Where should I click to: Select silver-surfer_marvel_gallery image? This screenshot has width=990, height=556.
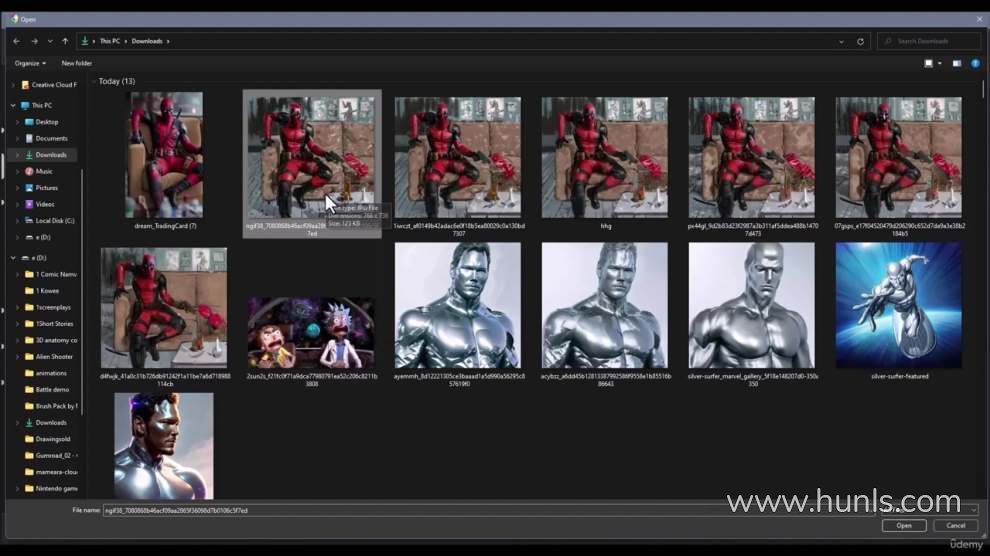pyautogui.click(x=751, y=305)
